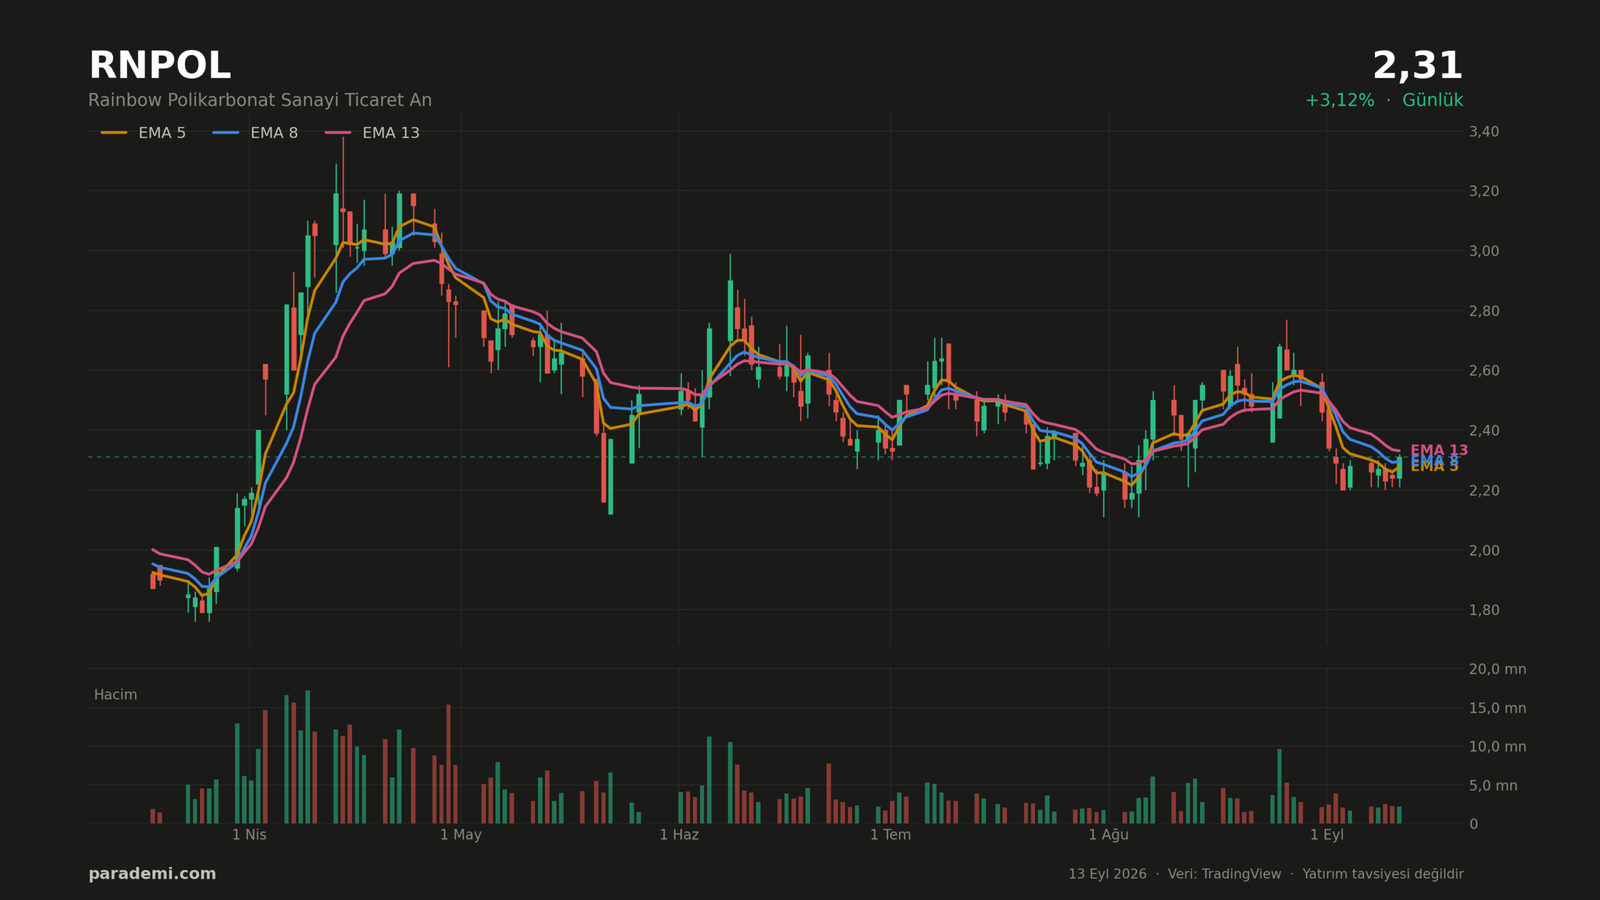This screenshot has width=1600, height=900.
Task: Click the pink EMA 13 line swatch in legend
Action: click(338, 133)
